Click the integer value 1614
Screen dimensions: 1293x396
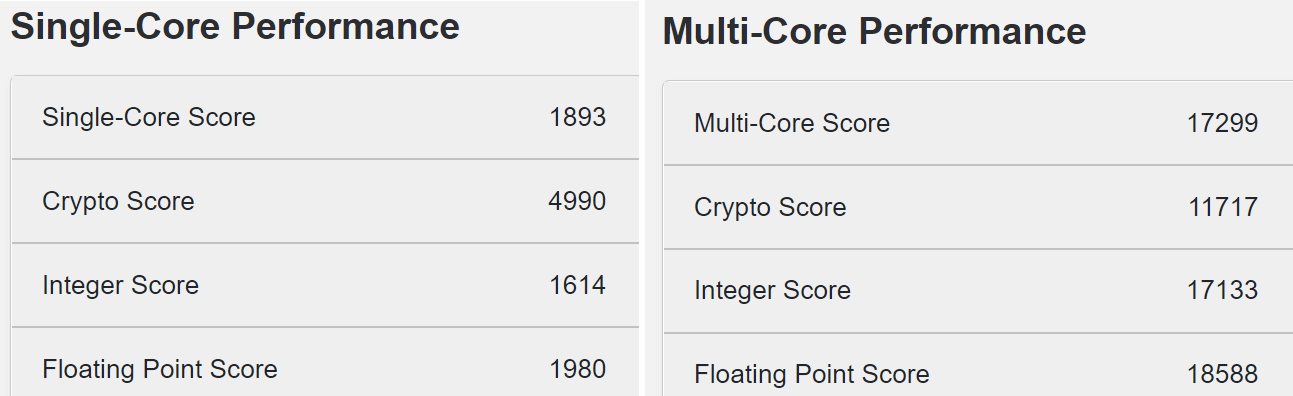[x=578, y=285]
